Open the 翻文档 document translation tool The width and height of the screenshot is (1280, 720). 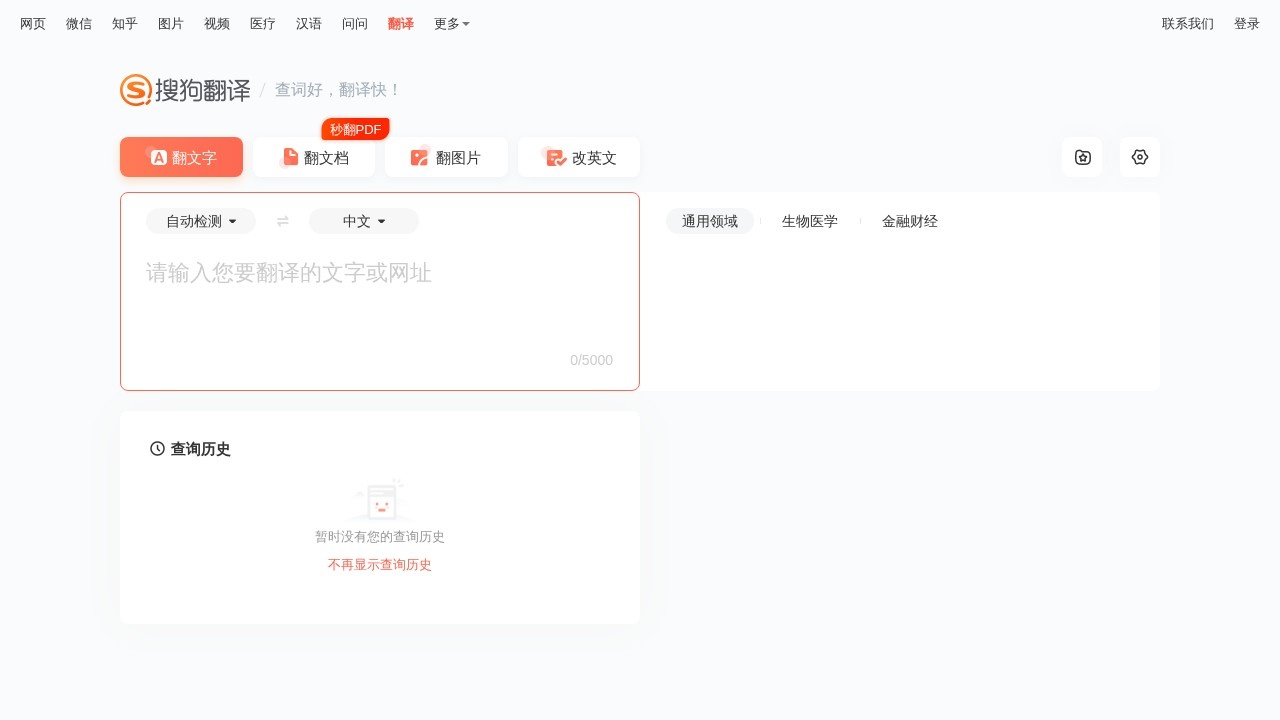tap(314, 157)
